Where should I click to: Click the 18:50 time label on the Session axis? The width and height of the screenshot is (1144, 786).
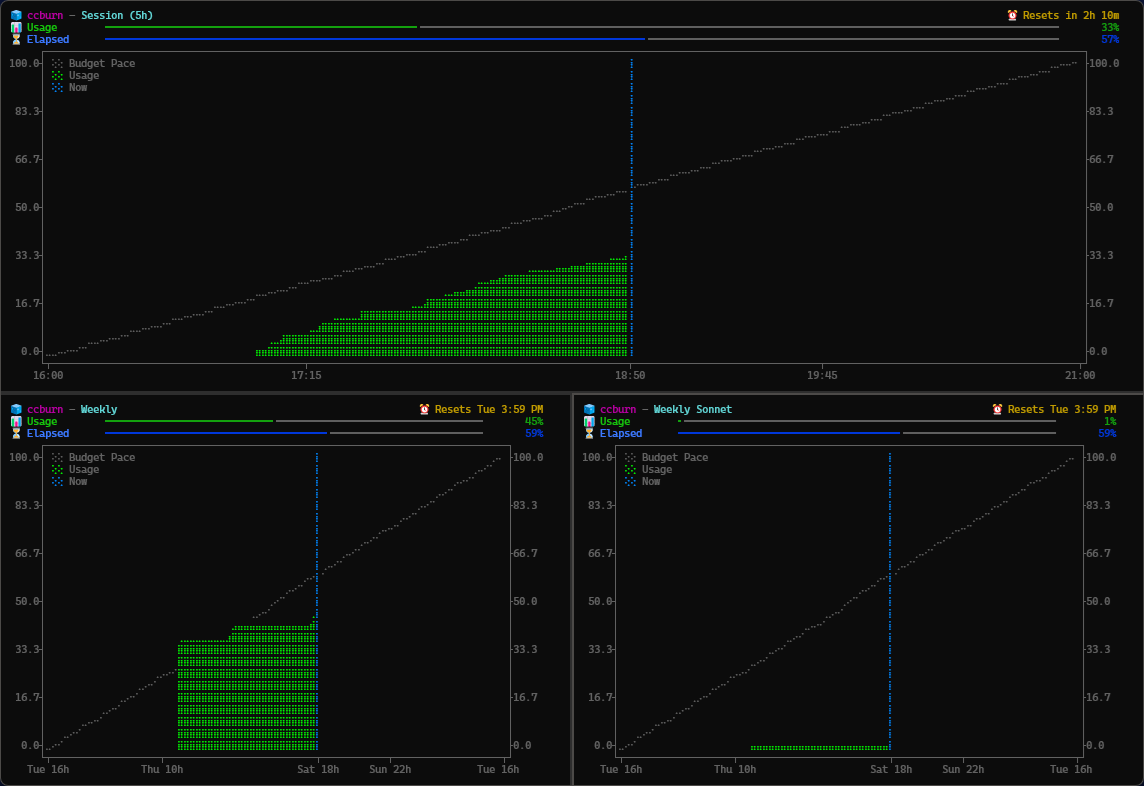click(629, 375)
